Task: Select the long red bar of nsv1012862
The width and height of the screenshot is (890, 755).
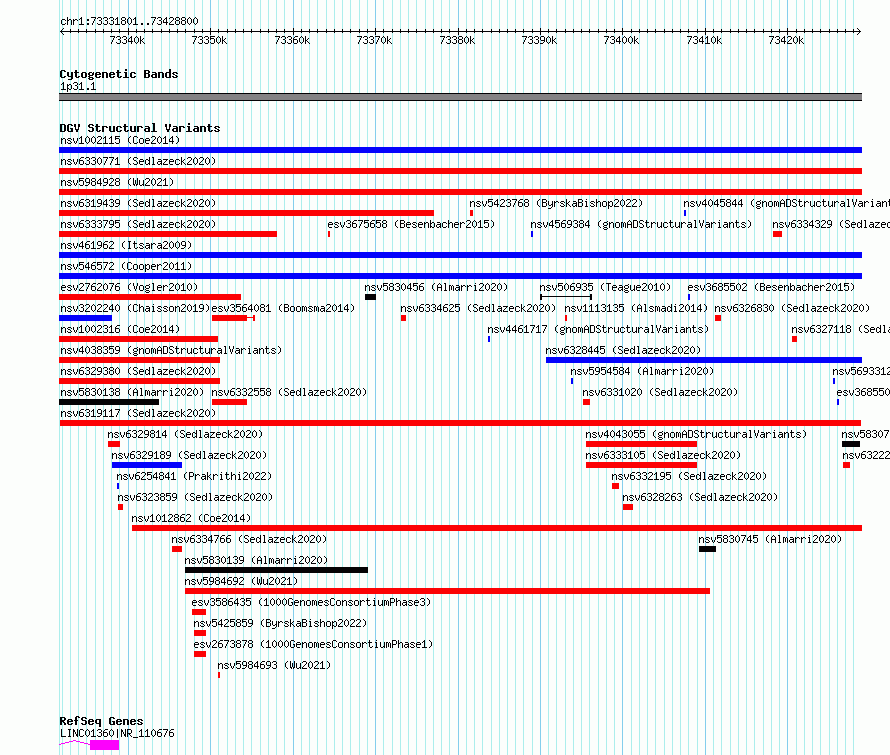Action: click(497, 528)
